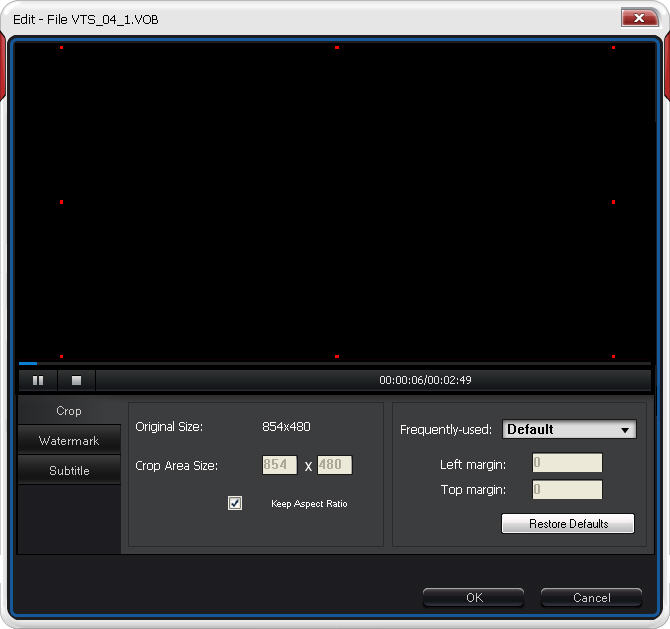Click the right-middle crop handle
670x629 pixels.
(x=613, y=202)
